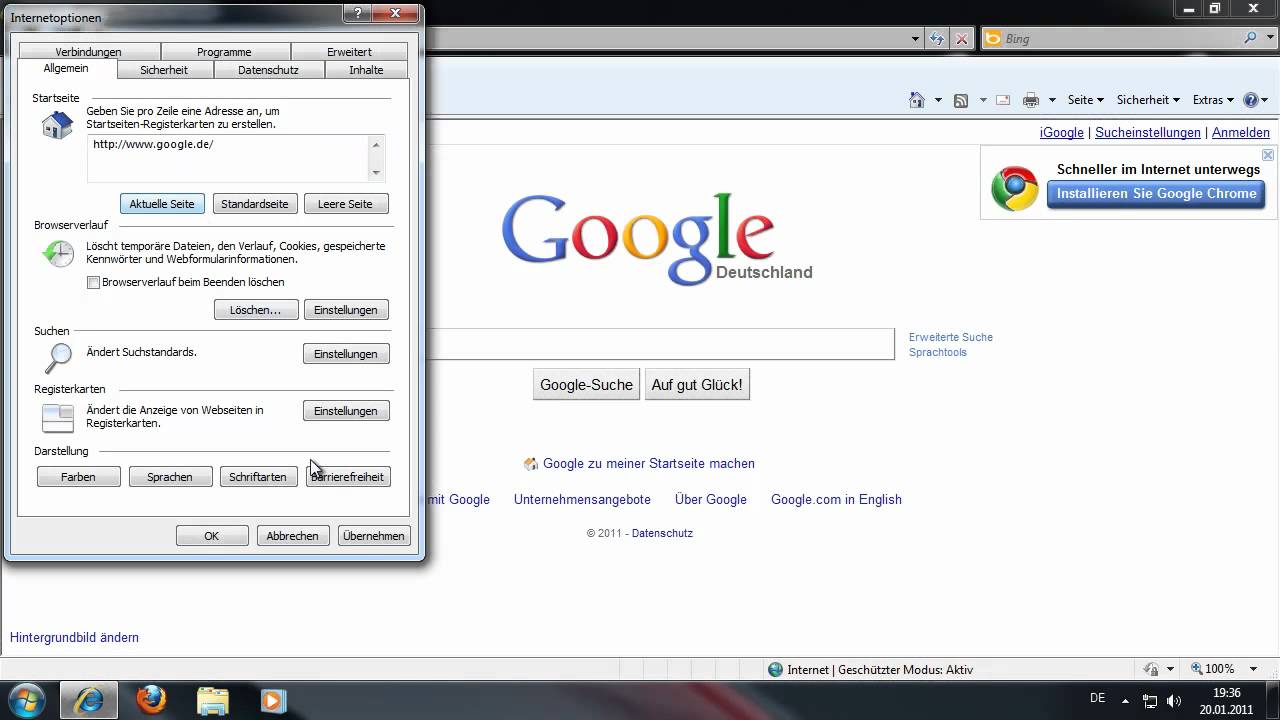Click the Internet Explorer taskbar icon
1280x720 pixels.
click(x=89, y=701)
